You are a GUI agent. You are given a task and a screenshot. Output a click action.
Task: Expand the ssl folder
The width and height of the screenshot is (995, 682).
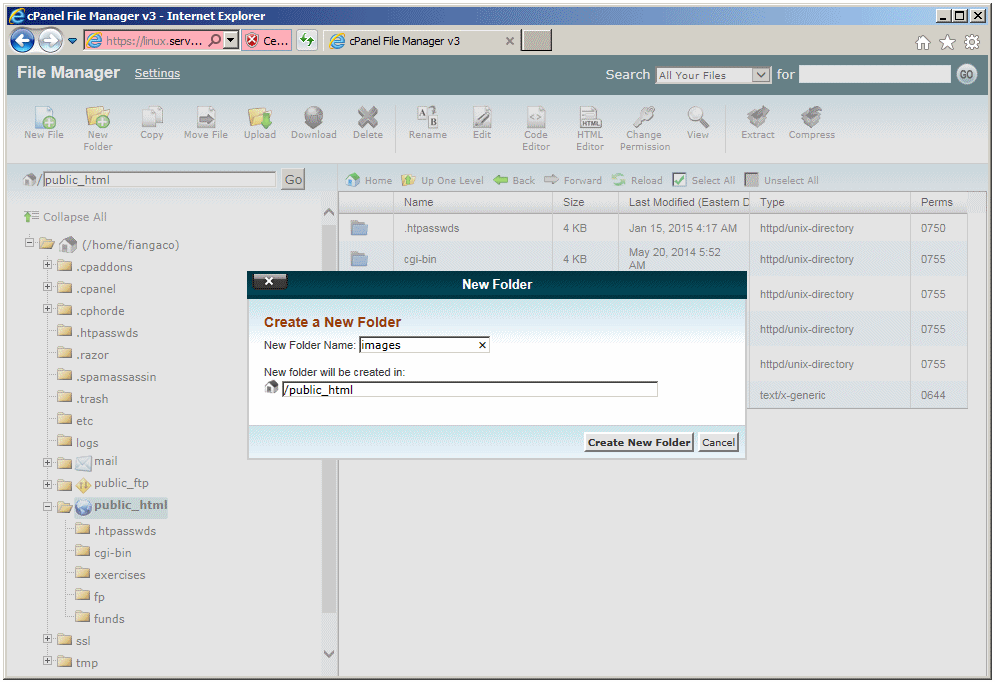pos(48,639)
